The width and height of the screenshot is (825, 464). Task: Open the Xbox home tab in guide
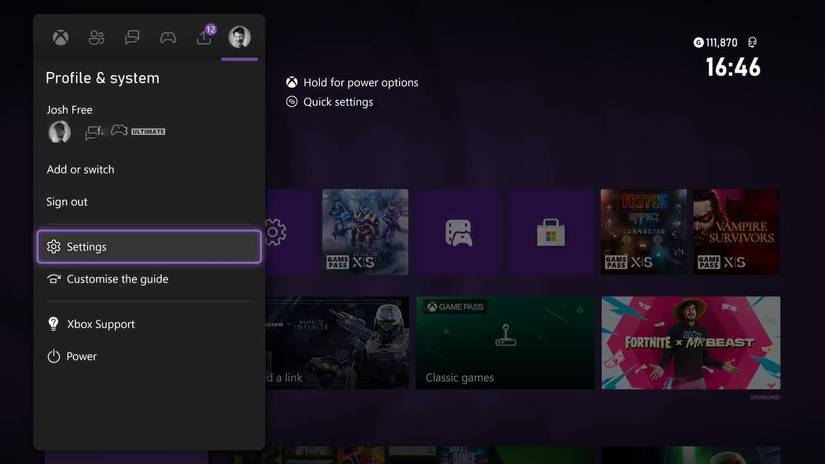pyautogui.click(x=61, y=37)
